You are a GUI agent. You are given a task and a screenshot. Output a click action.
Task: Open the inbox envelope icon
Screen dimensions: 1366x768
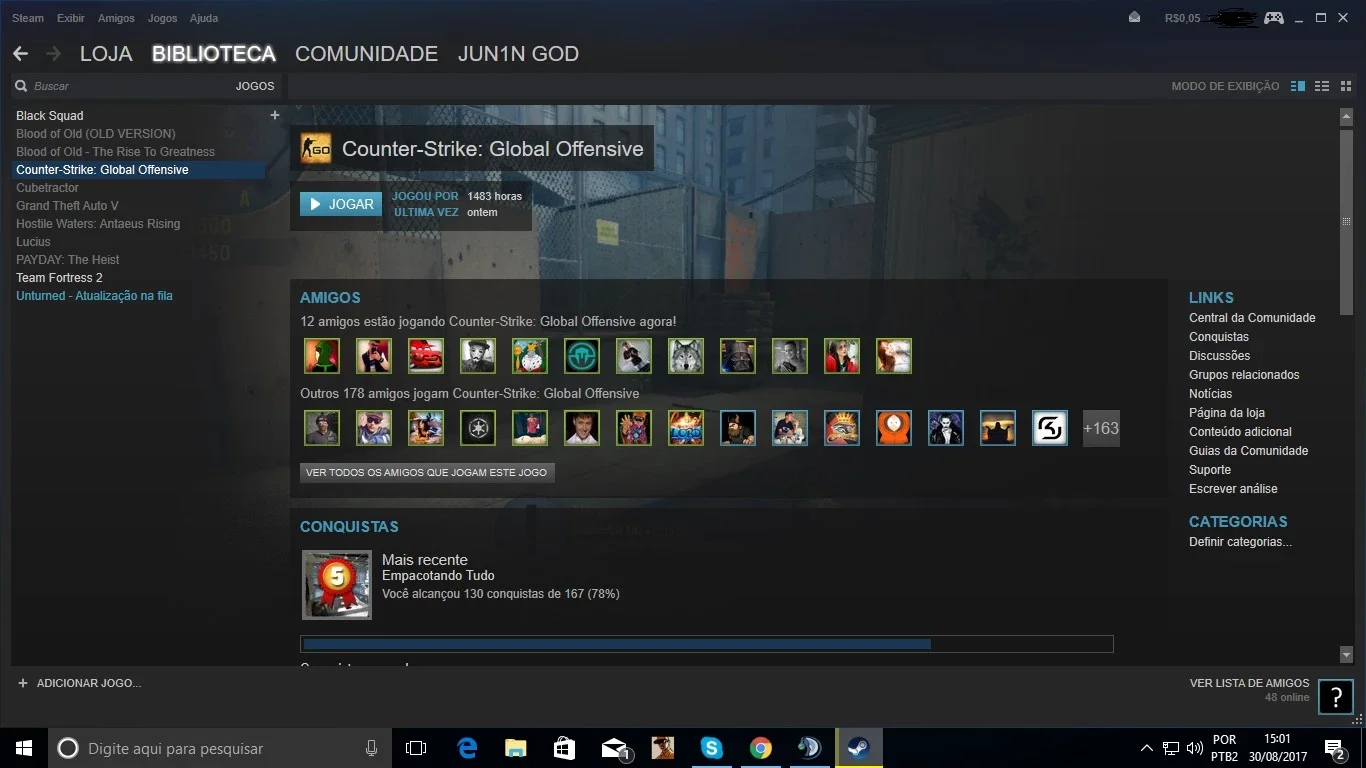(1134, 18)
